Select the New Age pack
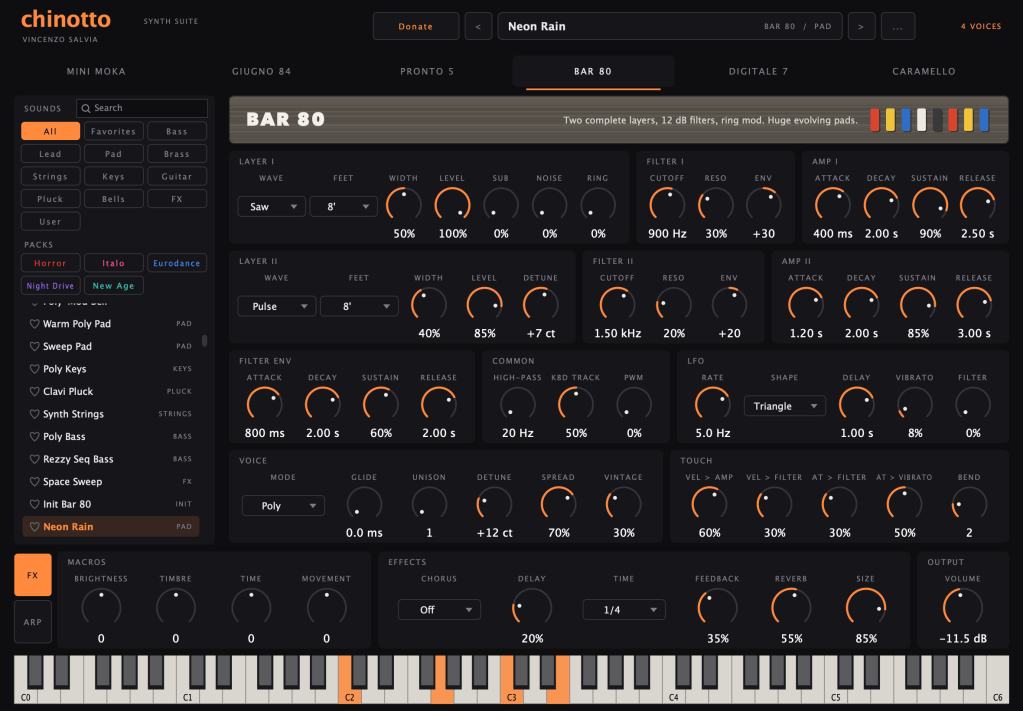The width and height of the screenshot is (1023, 711). tap(114, 286)
